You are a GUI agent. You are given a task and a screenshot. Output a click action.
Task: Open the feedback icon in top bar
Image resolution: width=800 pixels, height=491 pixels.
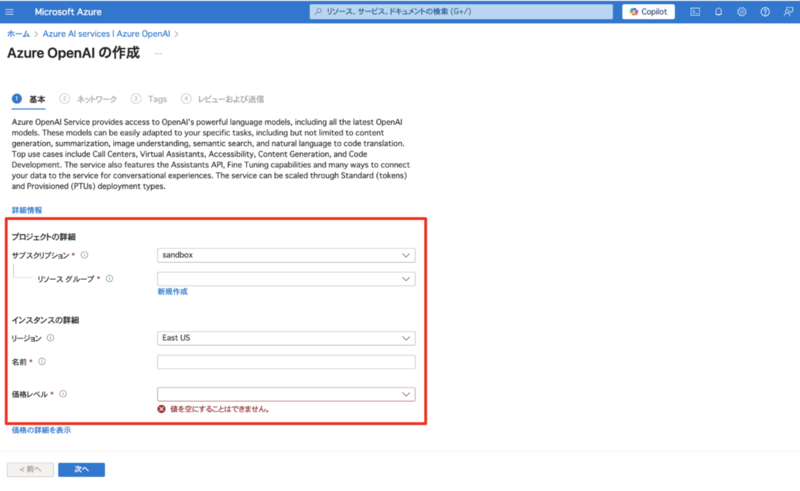tap(788, 12)
